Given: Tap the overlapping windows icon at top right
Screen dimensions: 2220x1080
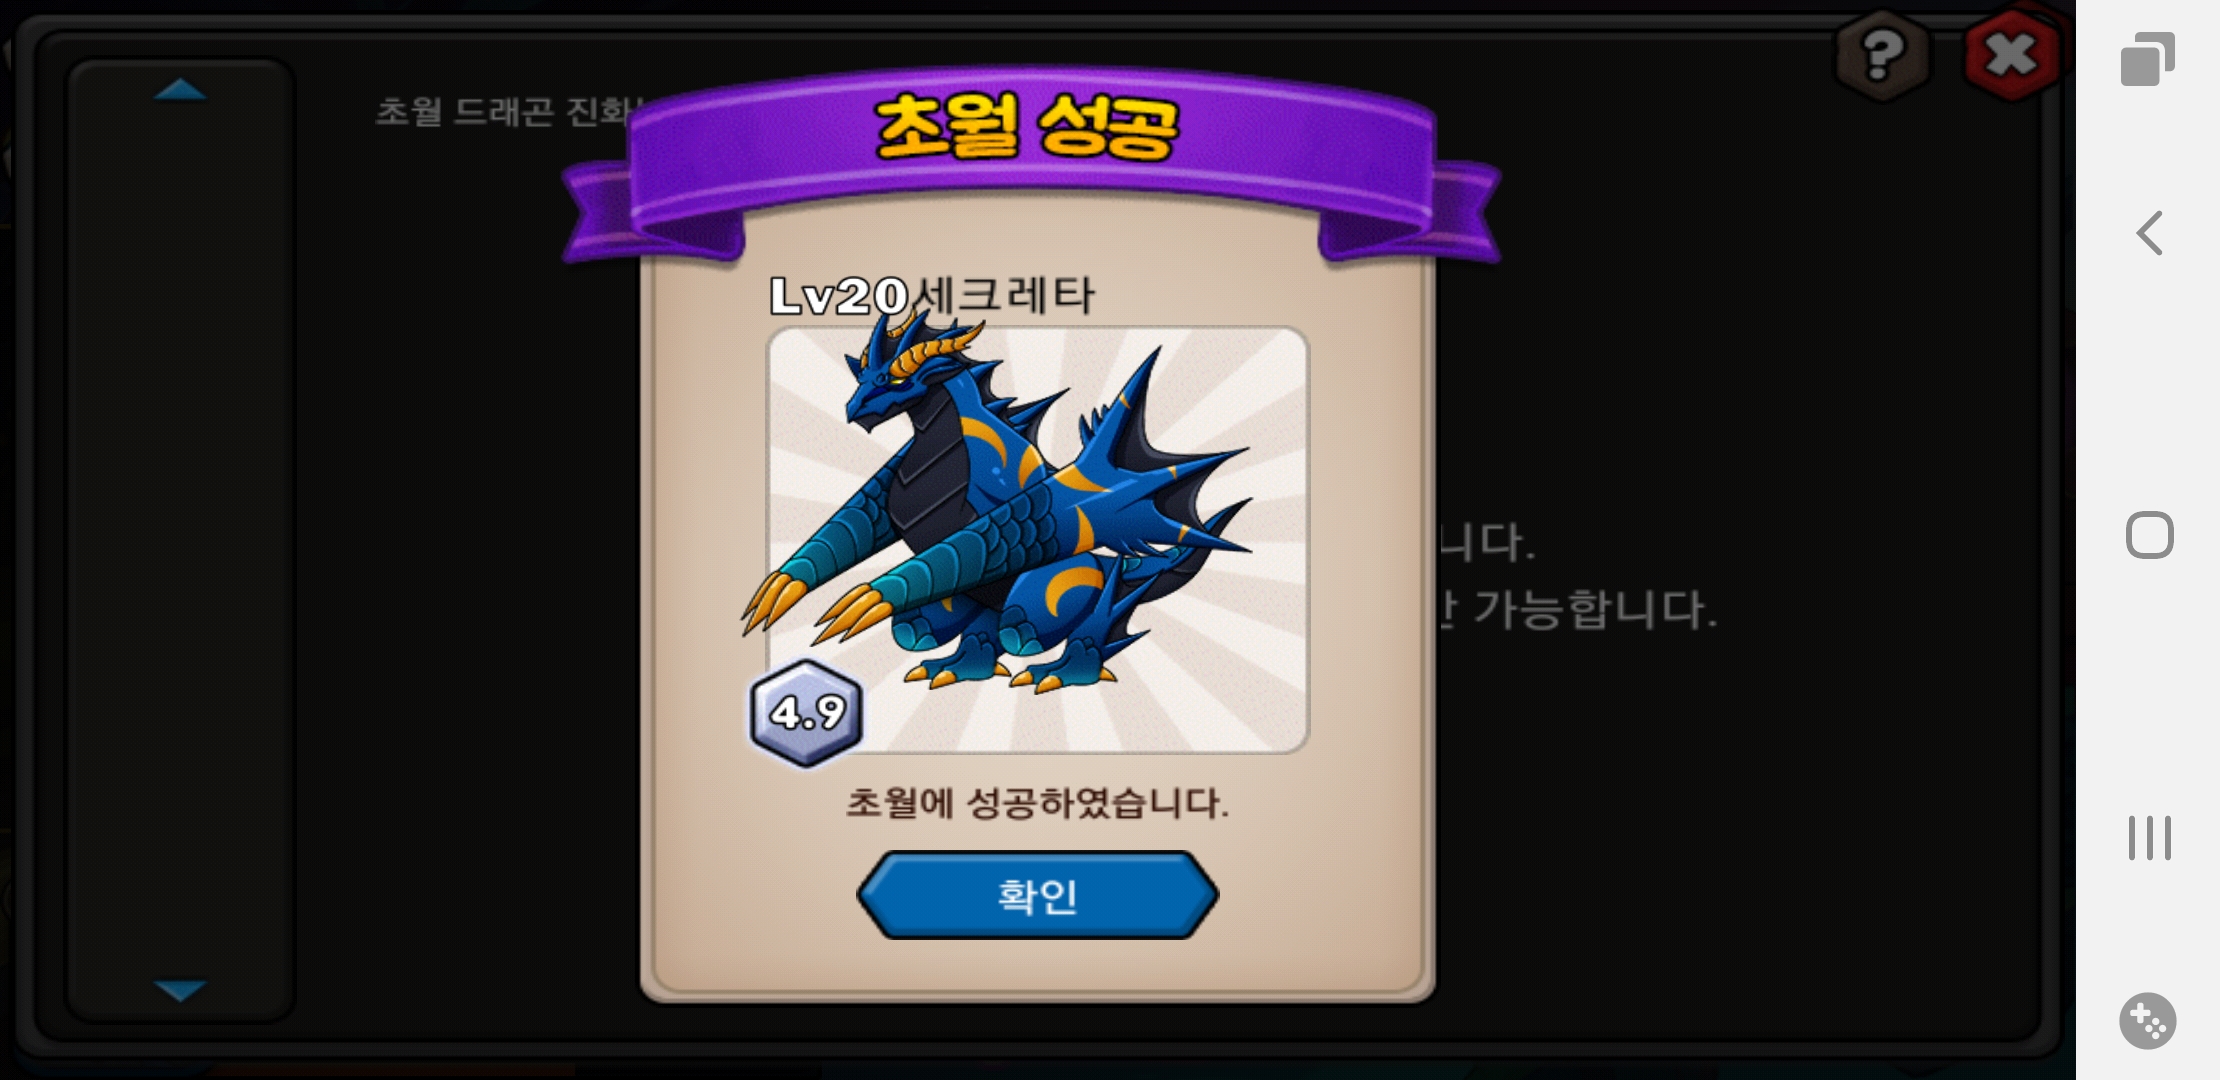Looking at the screenshot, I should [2148, 59].
